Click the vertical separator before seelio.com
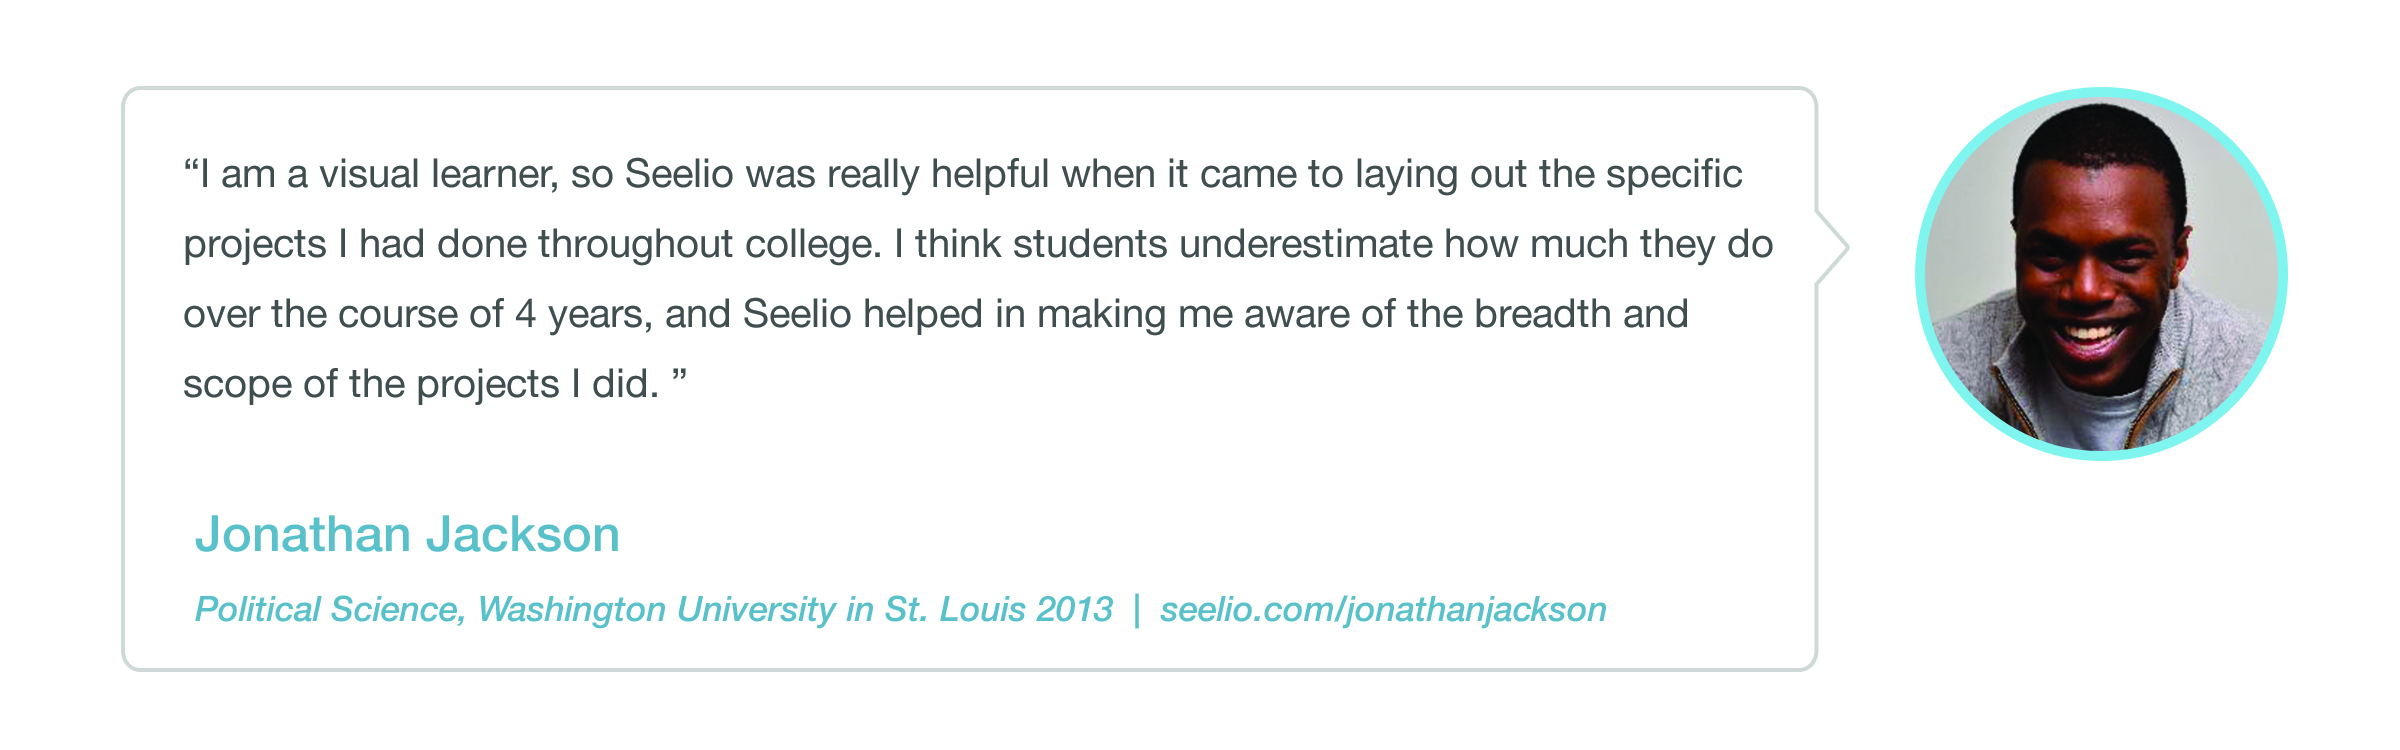 pyautogui.click(x=1137, y=610)
